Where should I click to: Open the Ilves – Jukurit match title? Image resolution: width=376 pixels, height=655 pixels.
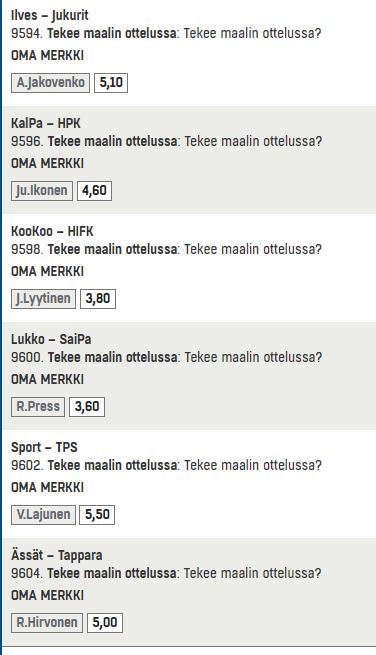click(x=50, y=15)
